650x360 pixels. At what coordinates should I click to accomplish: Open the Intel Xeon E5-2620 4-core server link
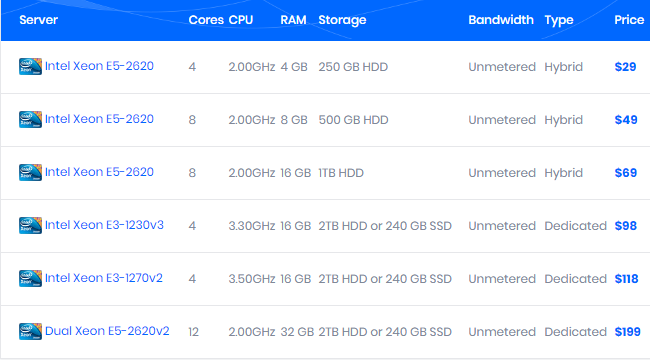pyautogui.click(x=99, y=66)
